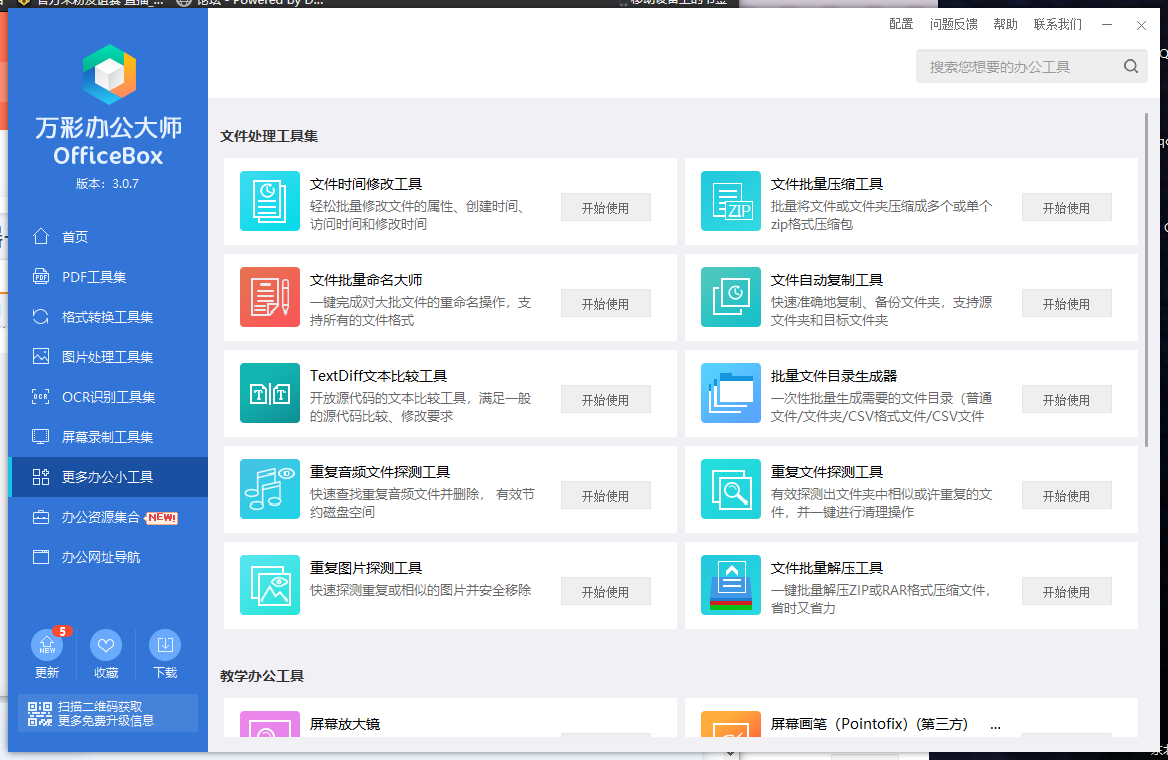Select the 屏幕录制工具集 sidebar icon

41,437
